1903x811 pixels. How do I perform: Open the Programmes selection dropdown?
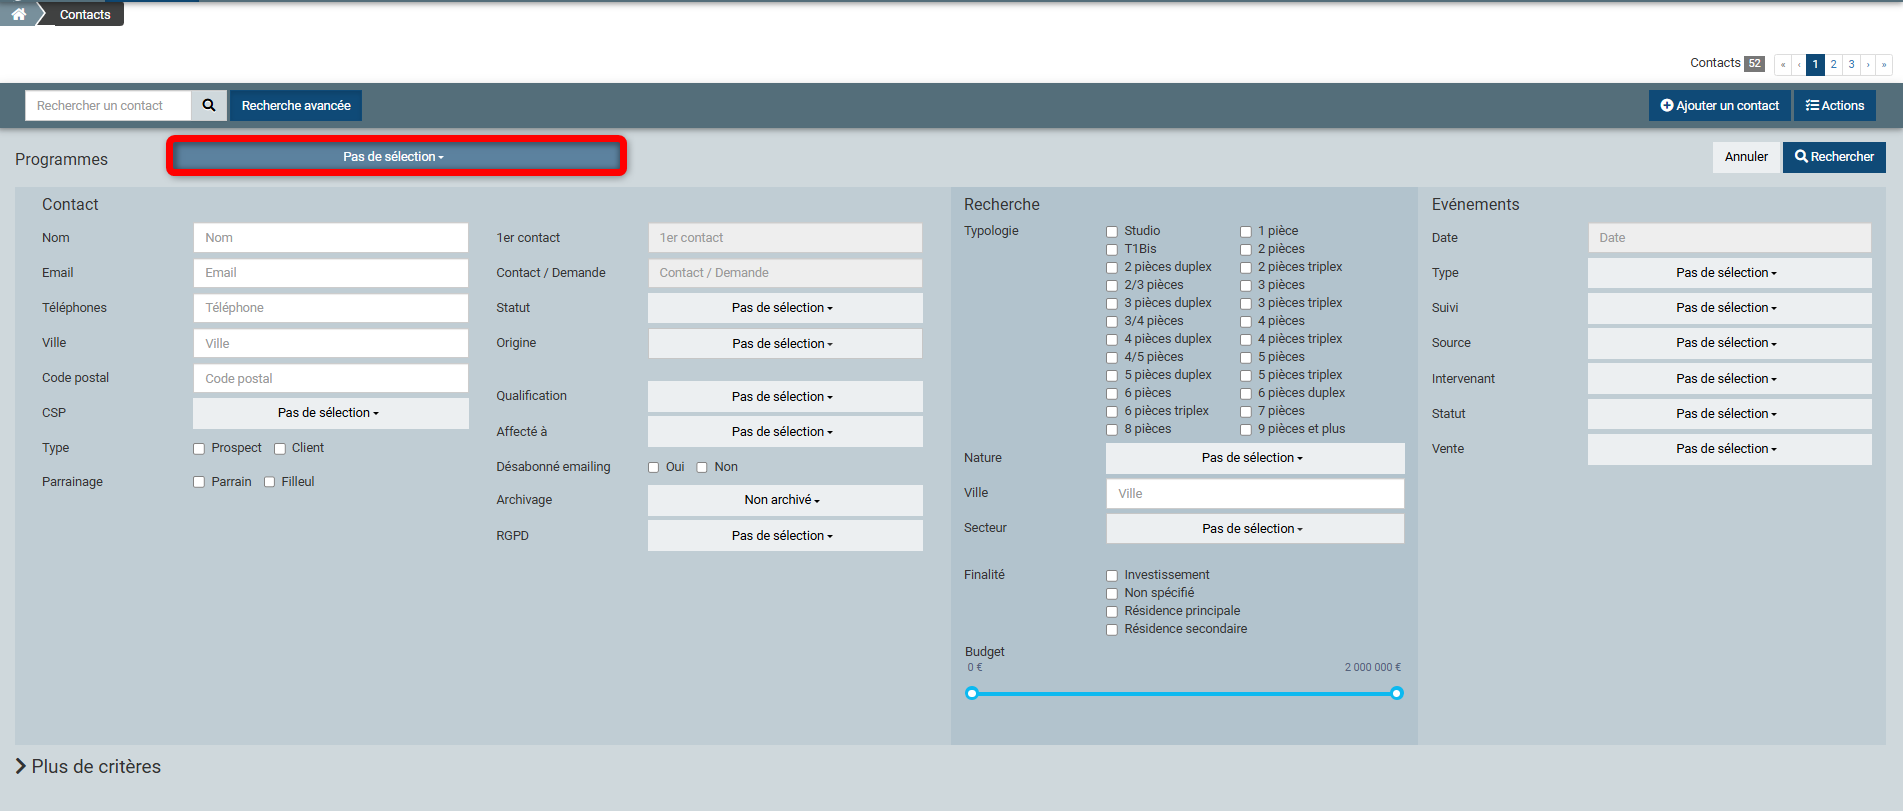(x=395, y=157)
